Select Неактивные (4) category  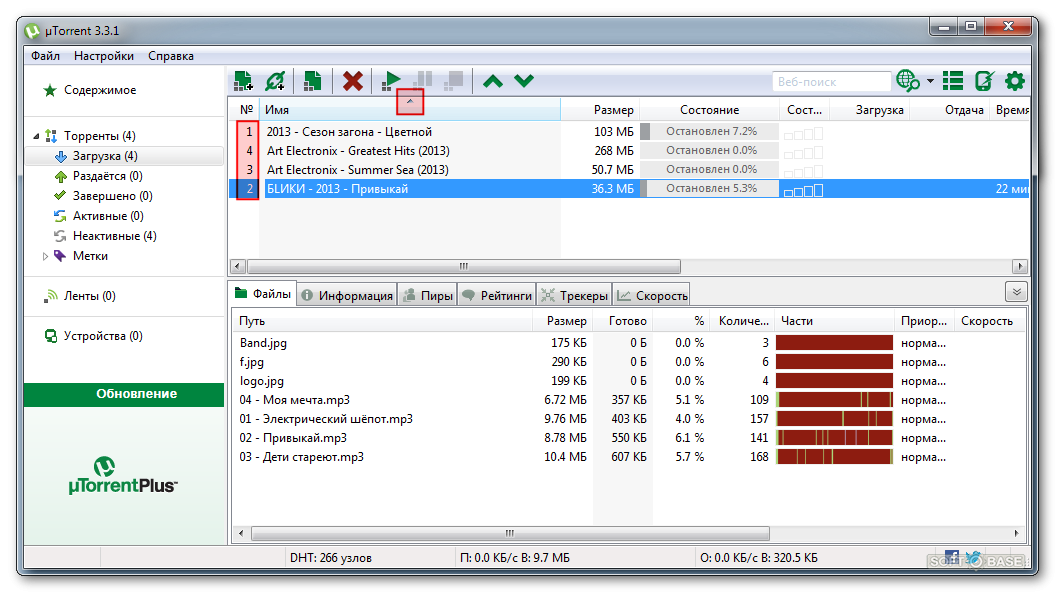point(114,236)
